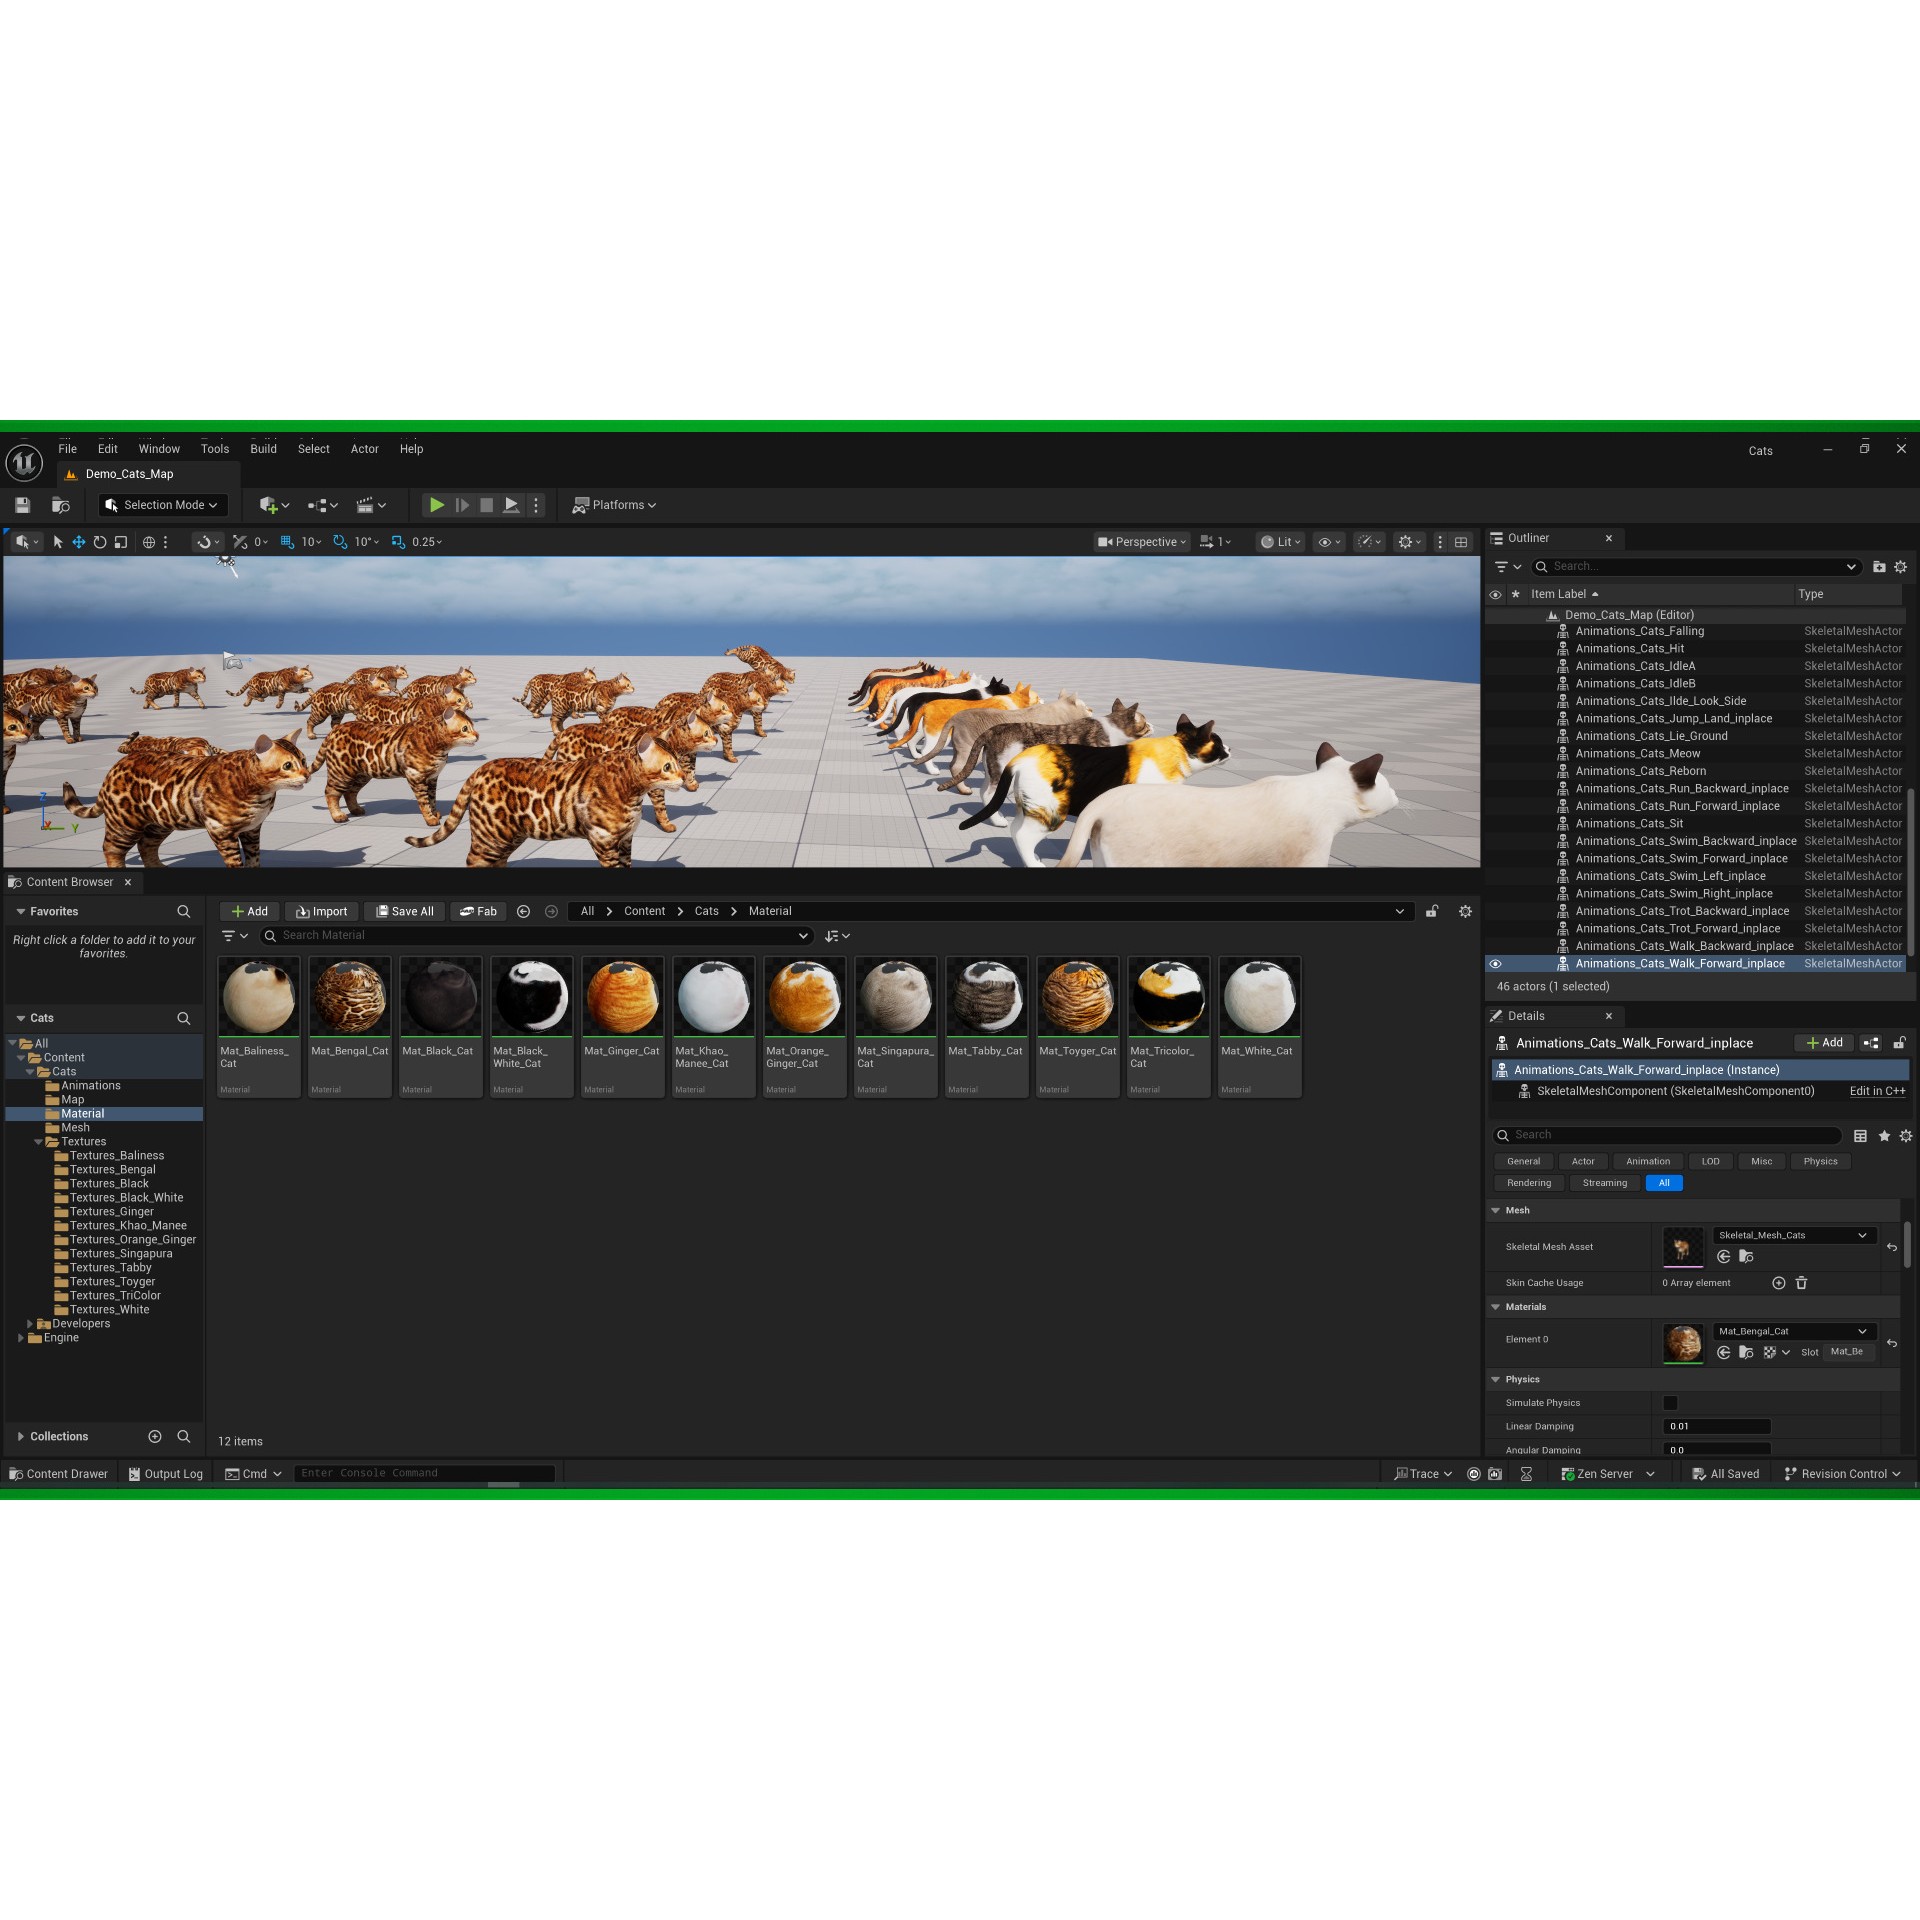The image size is (1920, 1920).
Task: Click the Save All button
Action: [404, 911]
